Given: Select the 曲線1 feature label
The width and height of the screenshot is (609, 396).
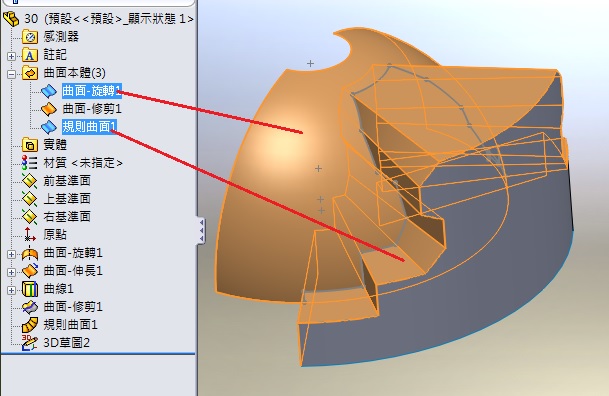Looking at the screenshot, I should click(x=58, y=288).
